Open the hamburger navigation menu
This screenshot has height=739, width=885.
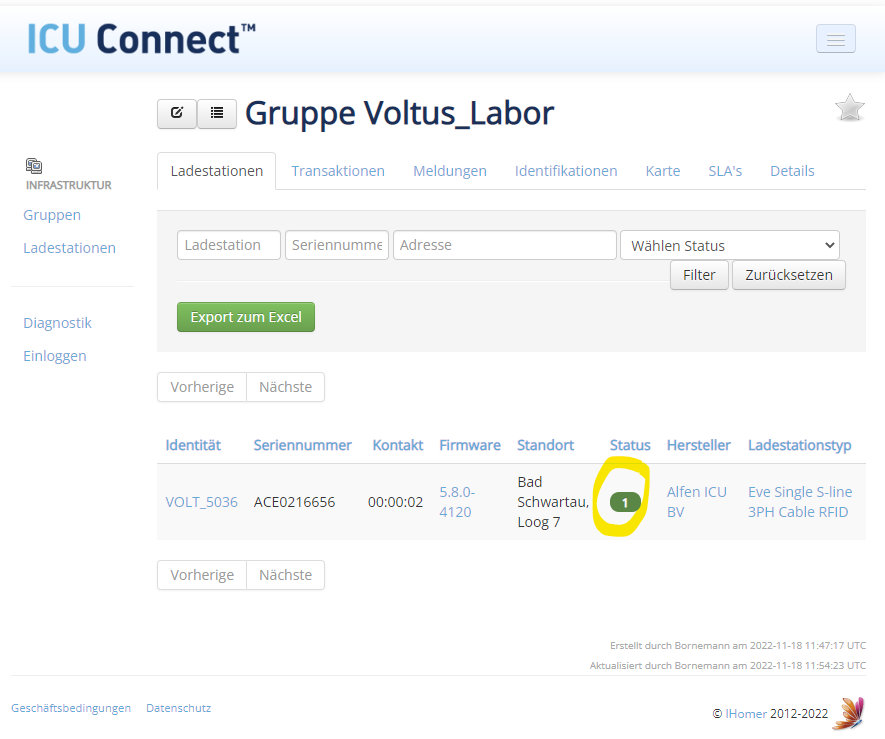tap(835, 39)
